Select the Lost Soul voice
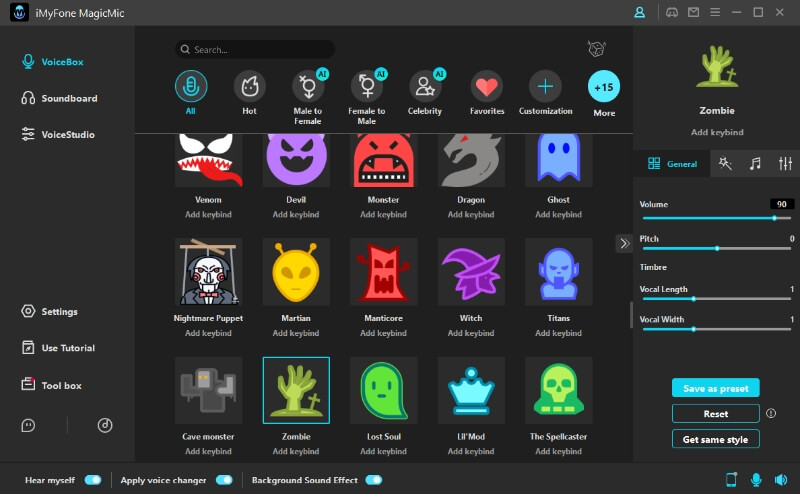Image resolution: width=800 pixels, height=494 pixels. click(x=384, y=390)
